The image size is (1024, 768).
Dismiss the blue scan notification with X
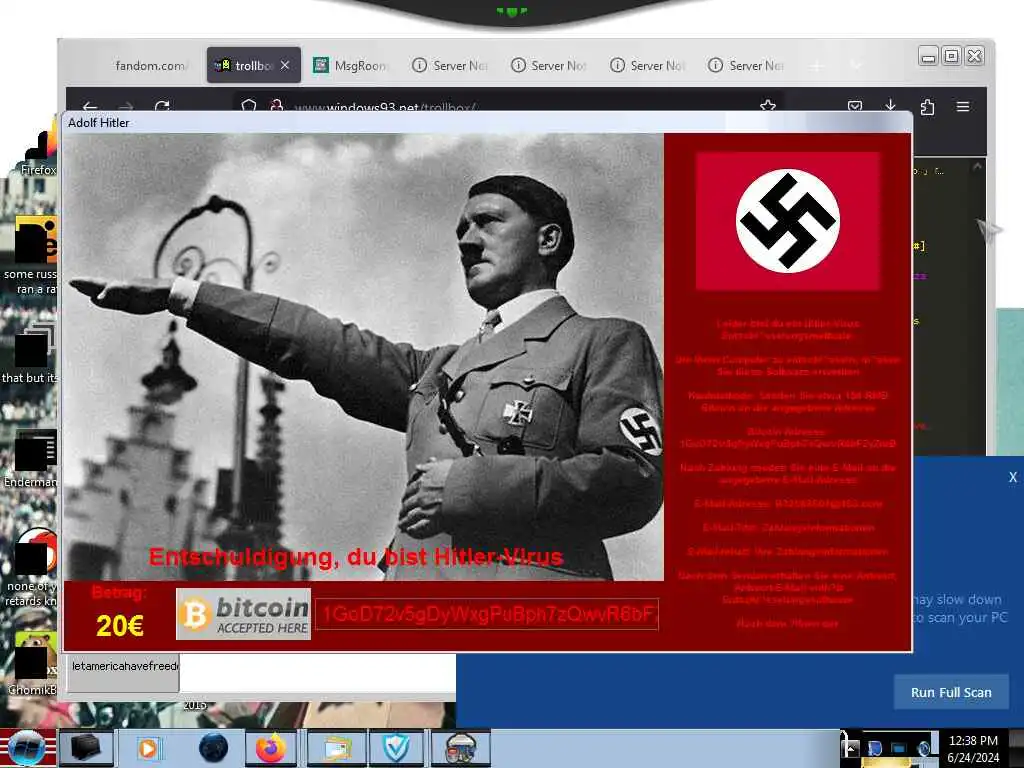coord(1013,477)
